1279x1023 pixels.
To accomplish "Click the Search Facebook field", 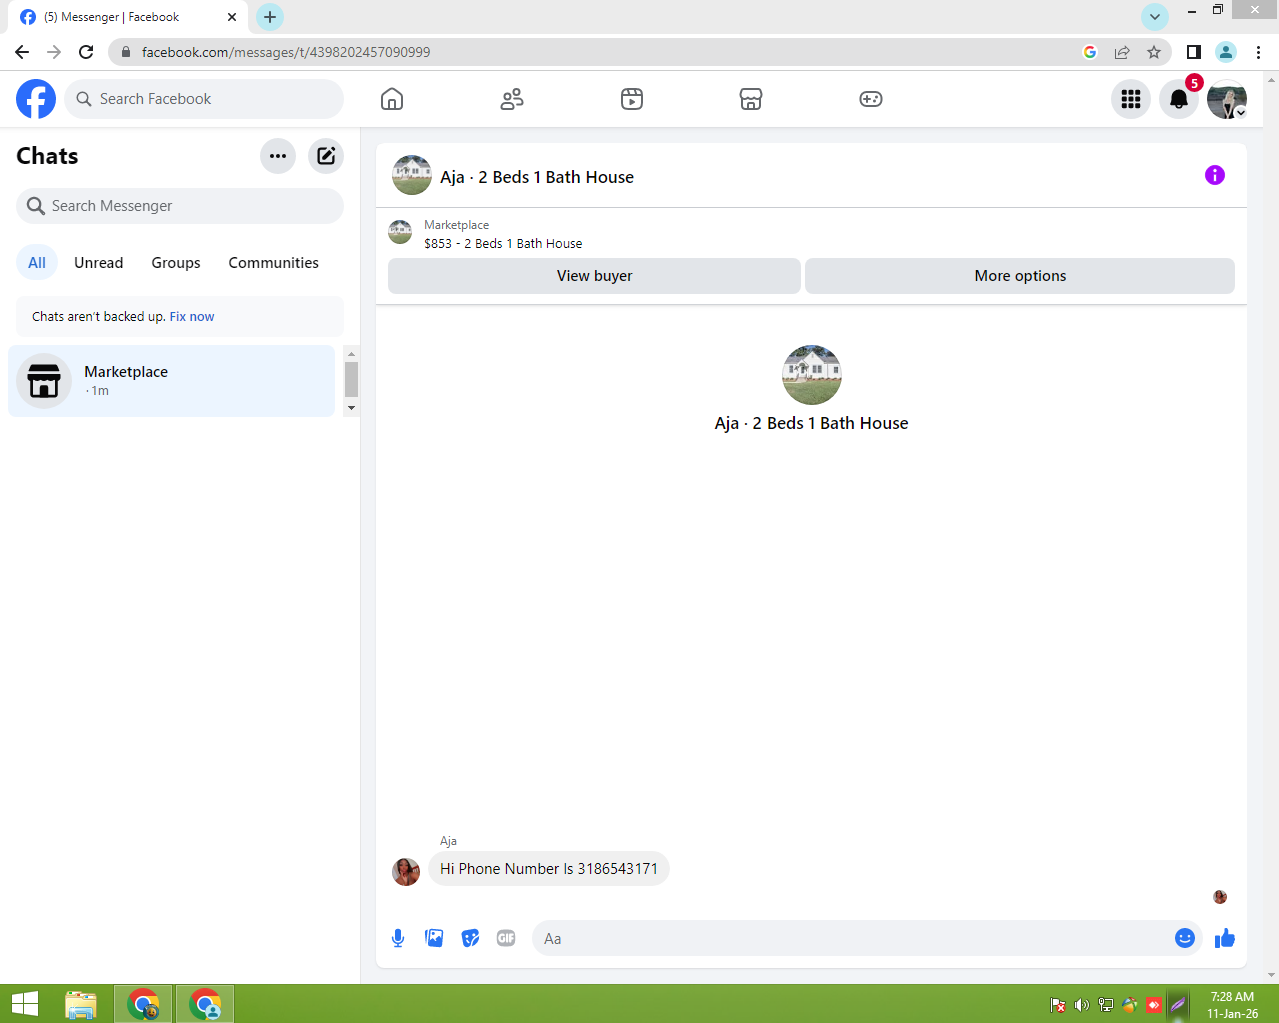I will click(204, 99).
